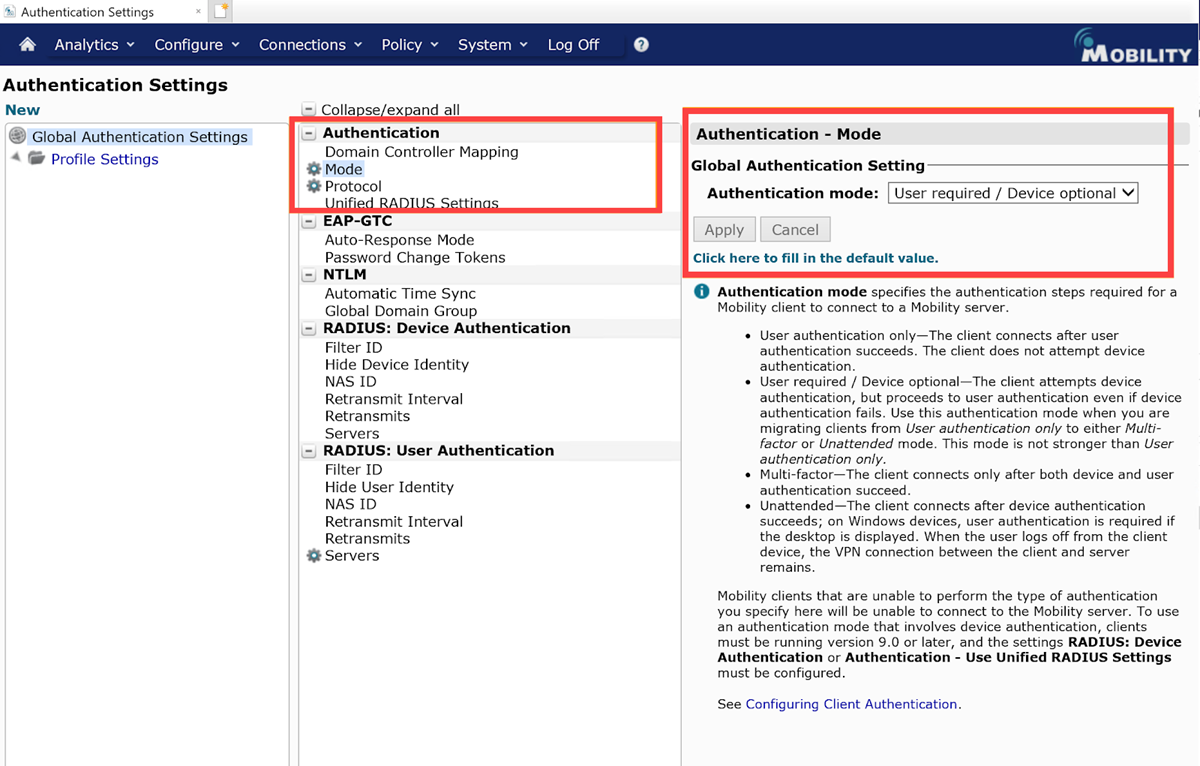Screen dimensions: 1200x766
Task: Click the Global Authentication Settings globe icon
Action: pos(17,137)
